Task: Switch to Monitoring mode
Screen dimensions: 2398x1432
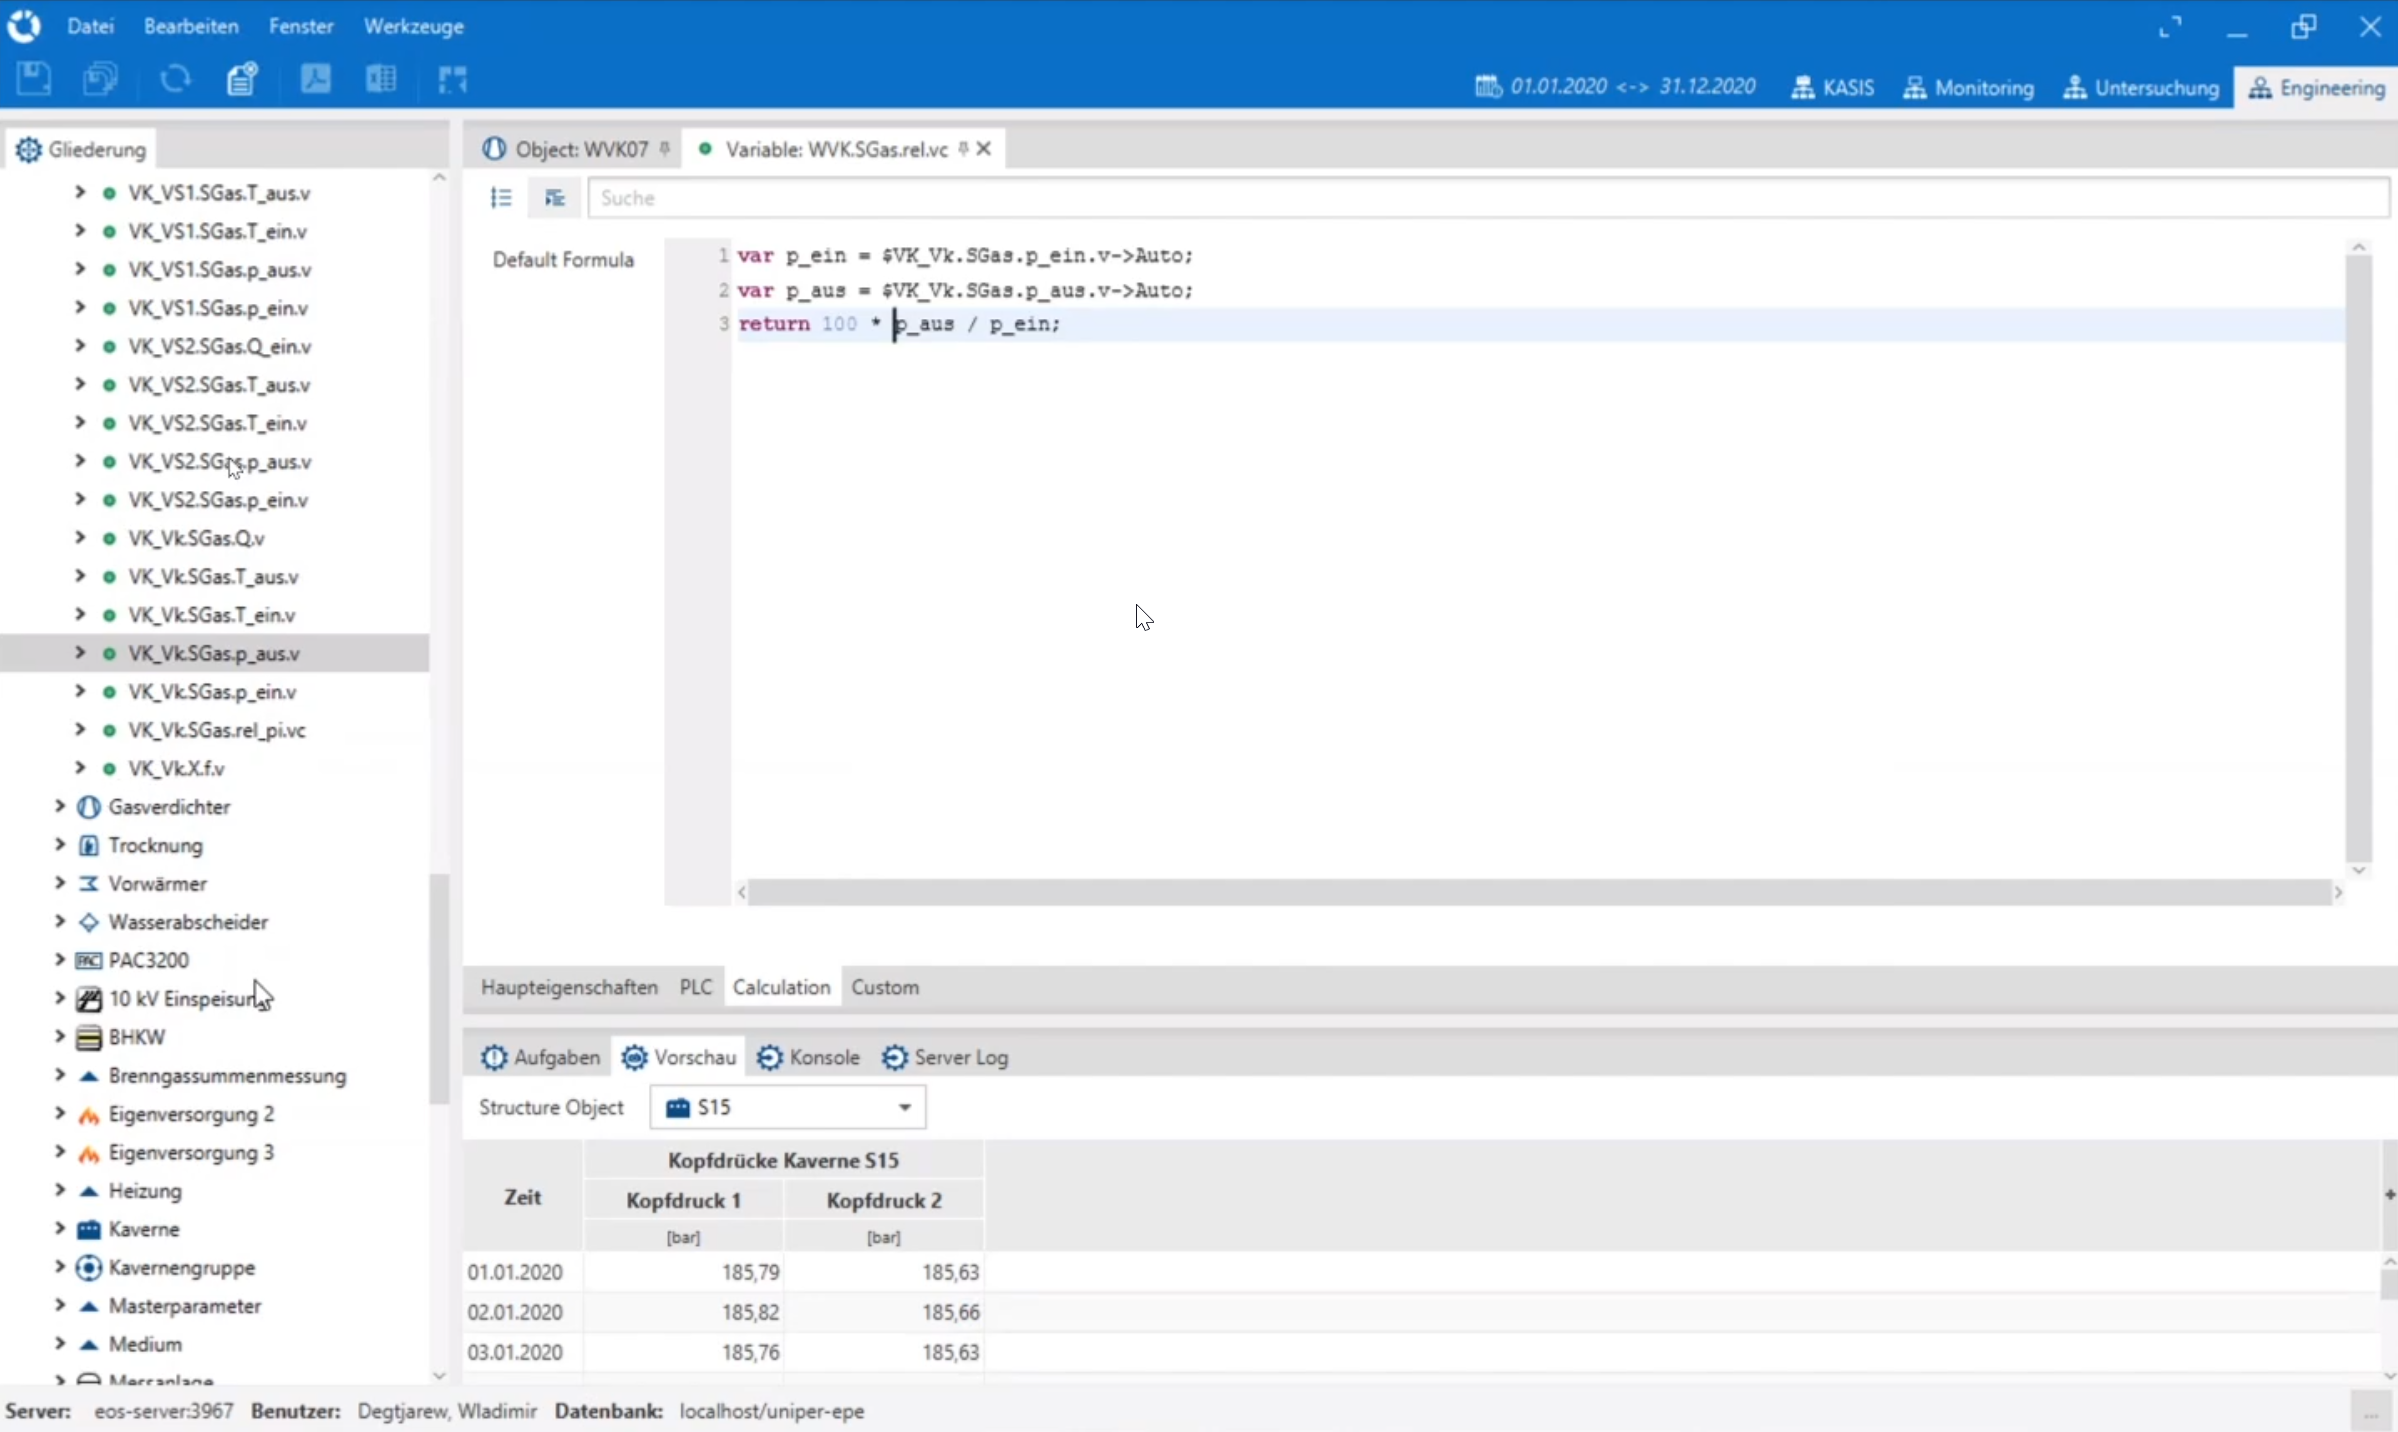Action: pyautogui.click(x=1968, y=88)
